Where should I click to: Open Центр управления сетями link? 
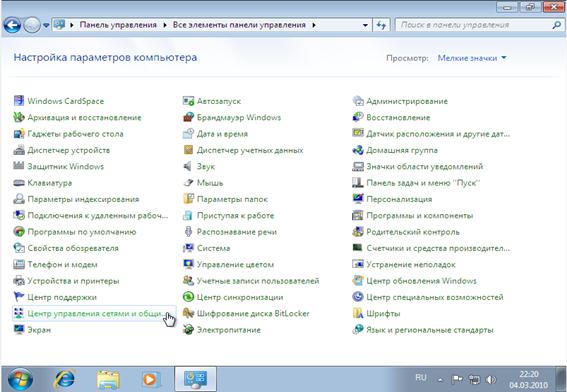94,314
